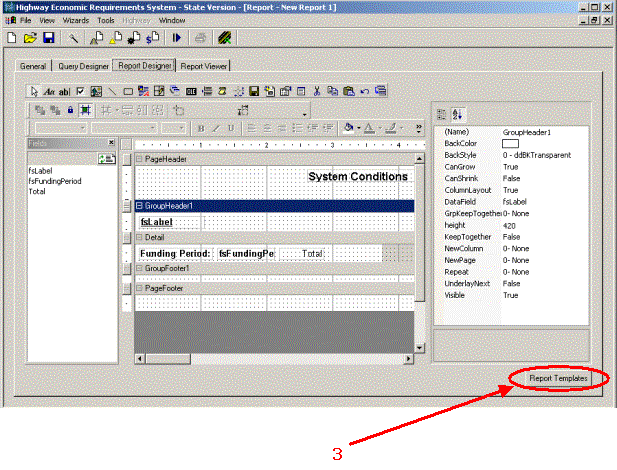Click the DataField property value fsLabel
The width and height of the screenshot is (617, 470).
point(515,202)
